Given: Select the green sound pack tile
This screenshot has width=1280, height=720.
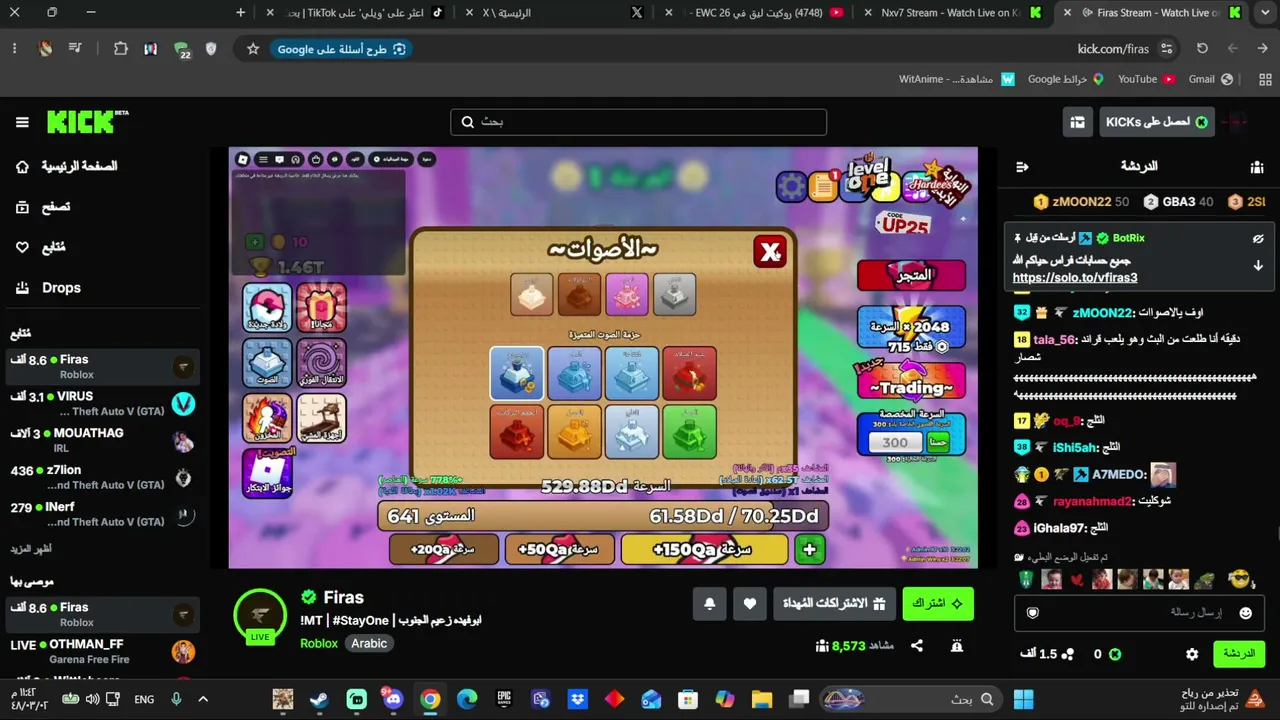Looking at the screenshot, I should tap(689, 431).
